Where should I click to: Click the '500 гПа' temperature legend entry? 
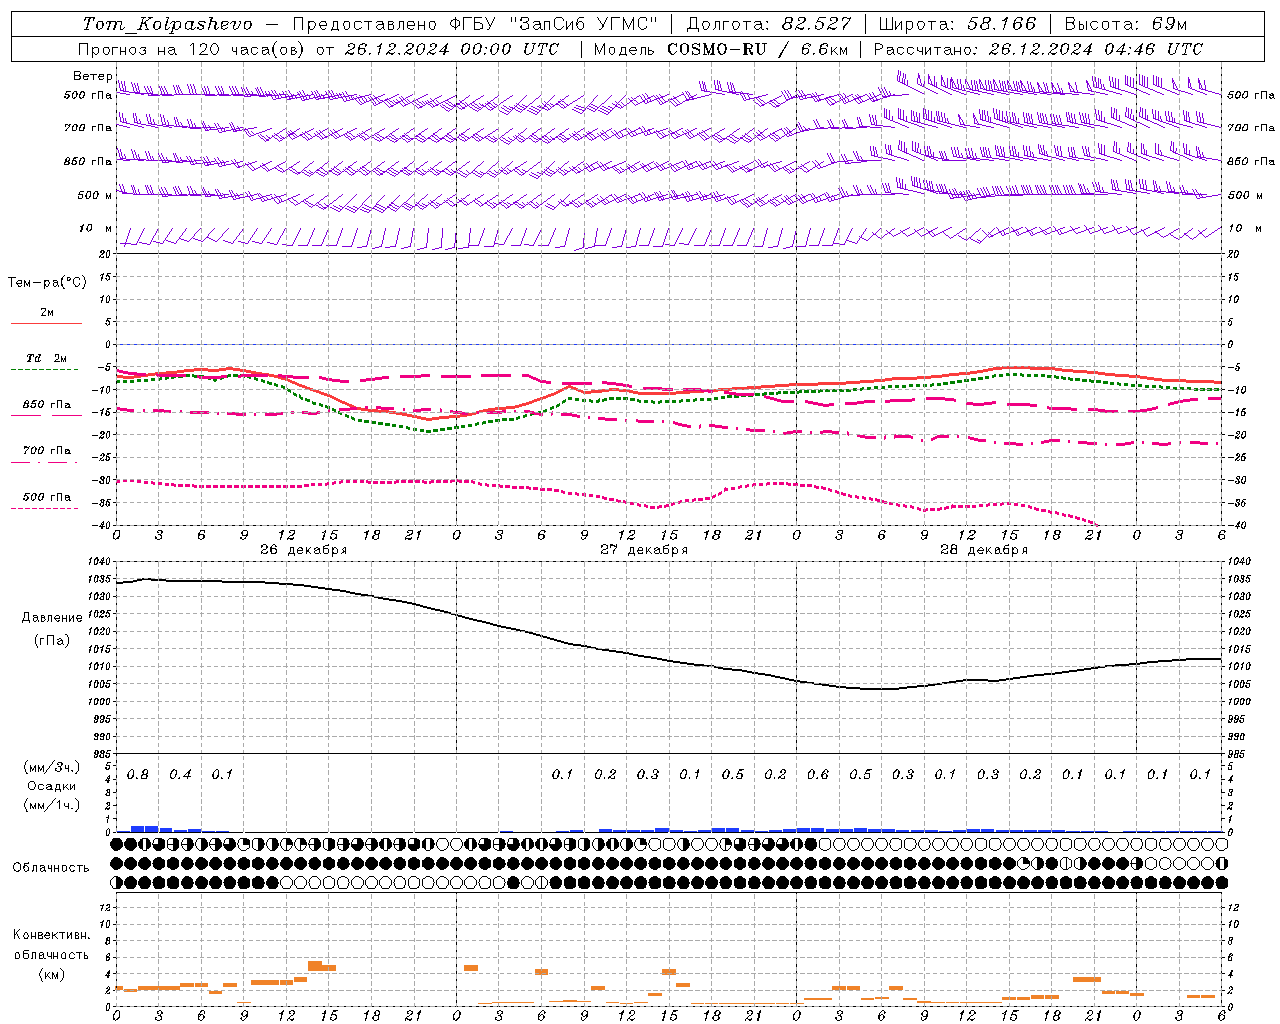click(x=47, y=497)
